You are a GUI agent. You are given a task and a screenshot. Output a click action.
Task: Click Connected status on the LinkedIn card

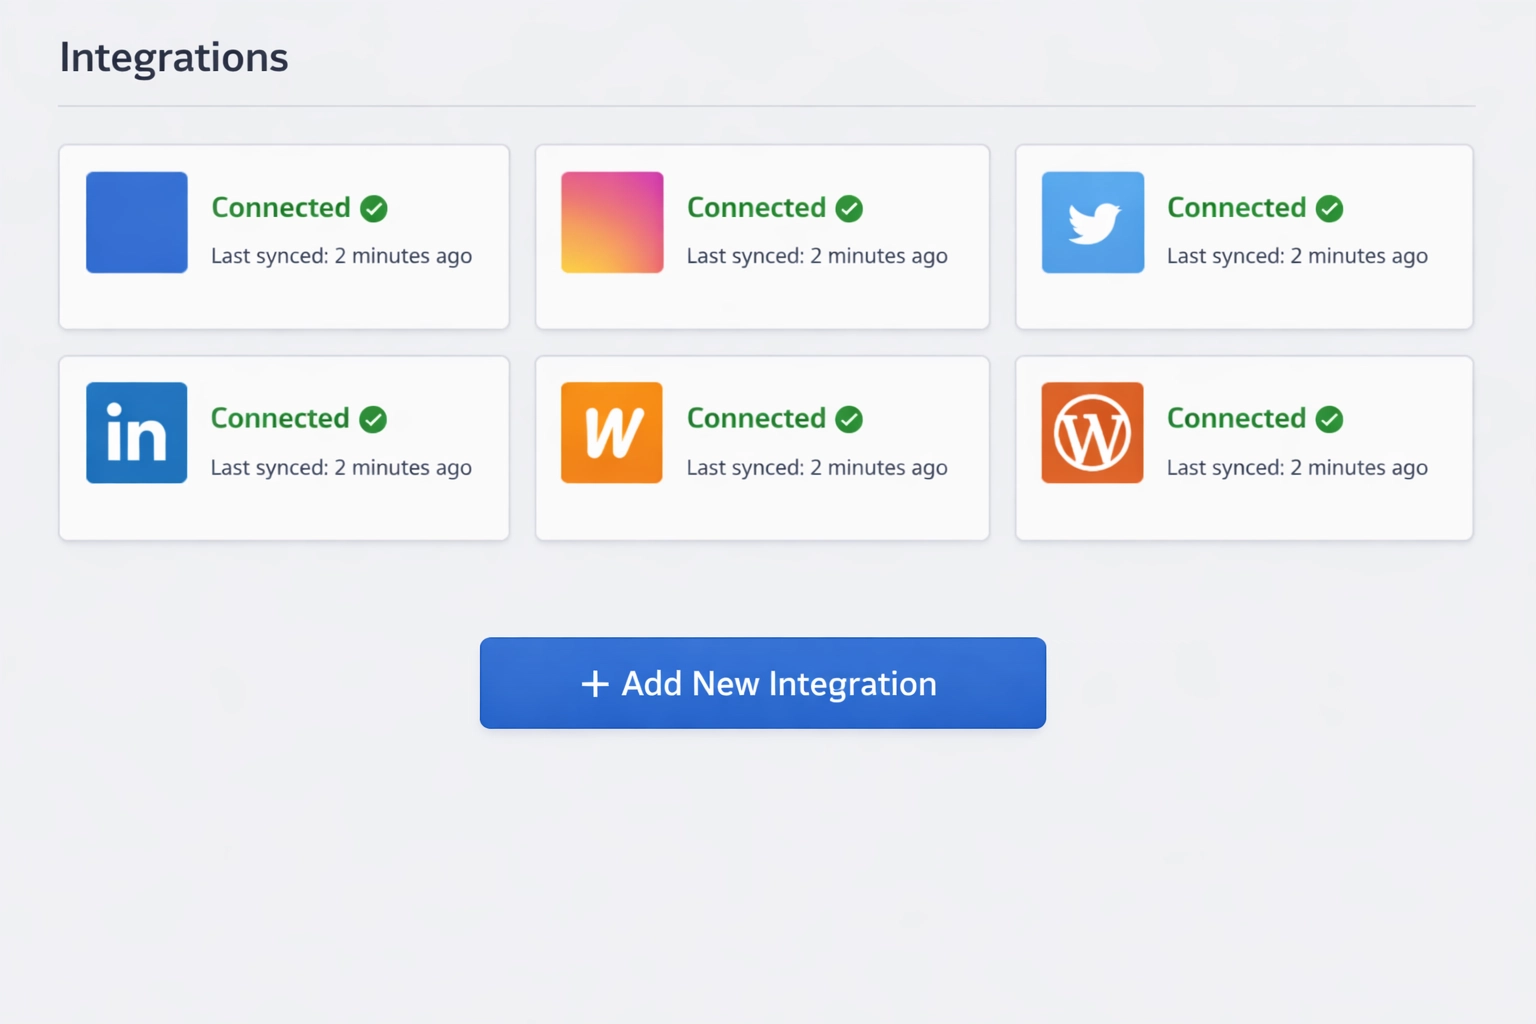[x=280, y=418]
